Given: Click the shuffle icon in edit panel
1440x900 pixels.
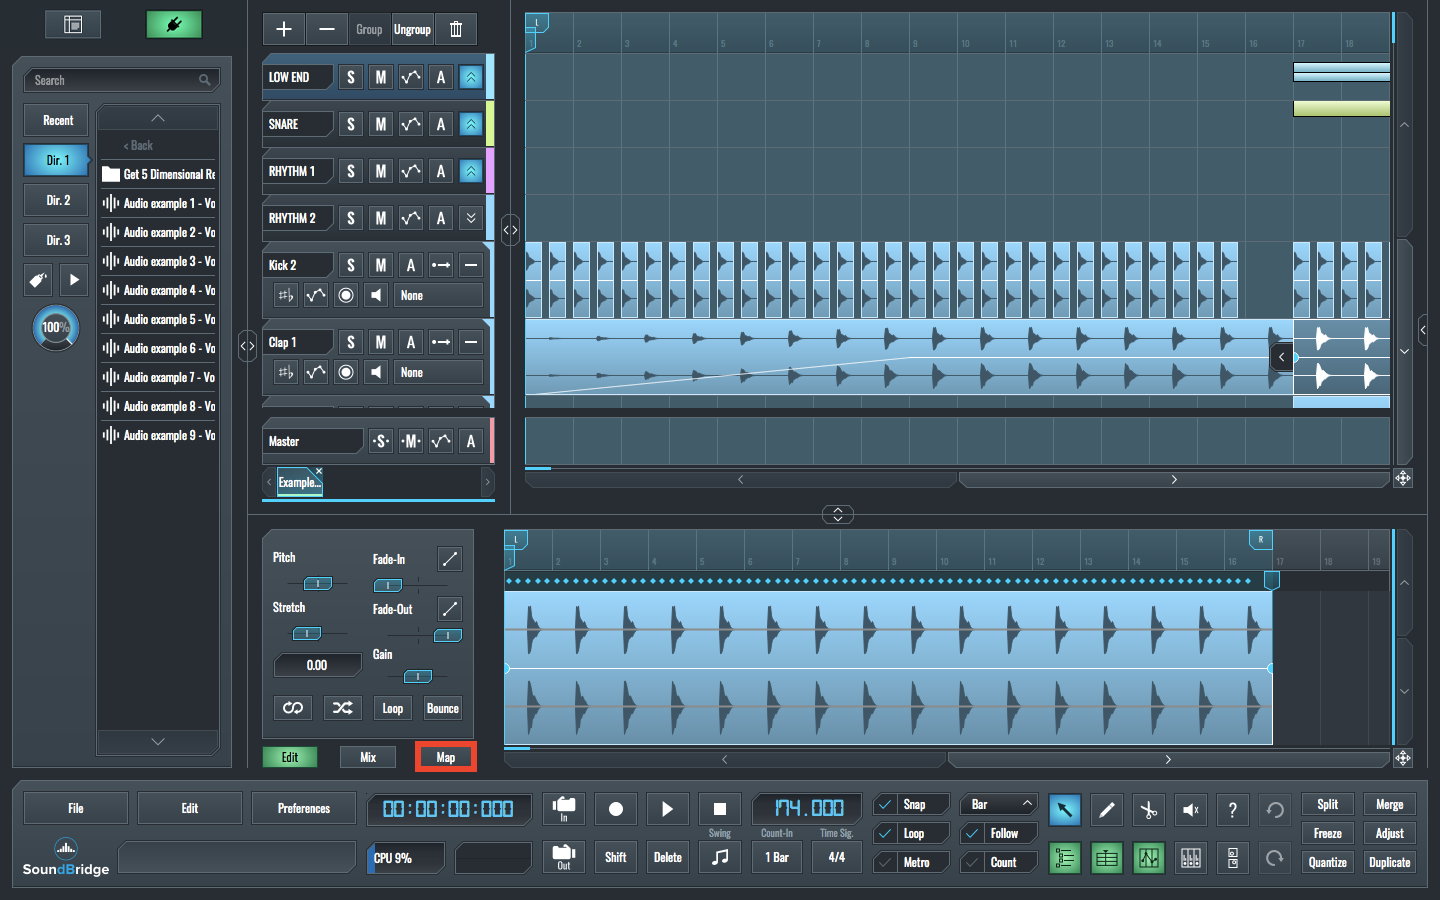Looking at the screenshot, I should click(x=342, y=708).
